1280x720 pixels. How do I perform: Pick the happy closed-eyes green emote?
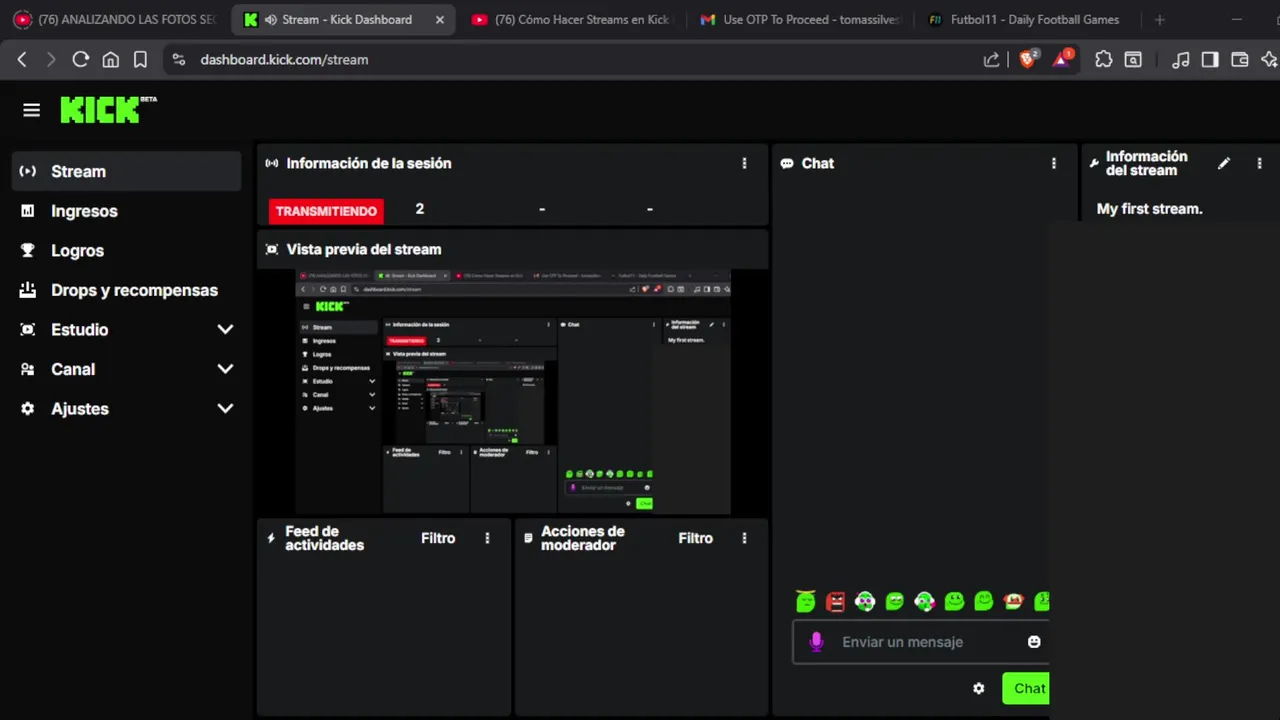984,601
